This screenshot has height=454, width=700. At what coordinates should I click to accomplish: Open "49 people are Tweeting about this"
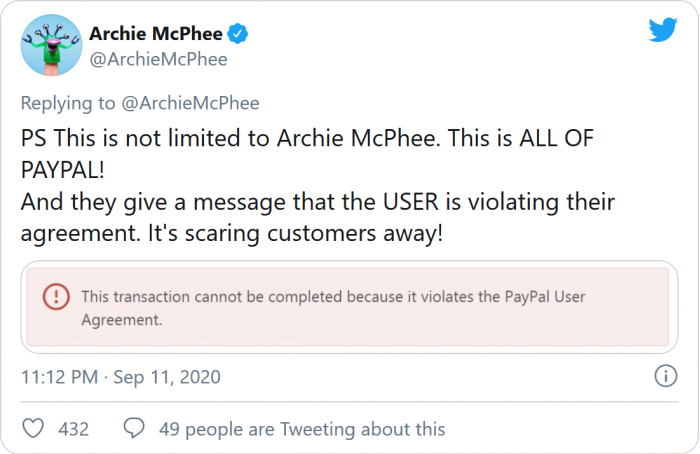[302, 429]
